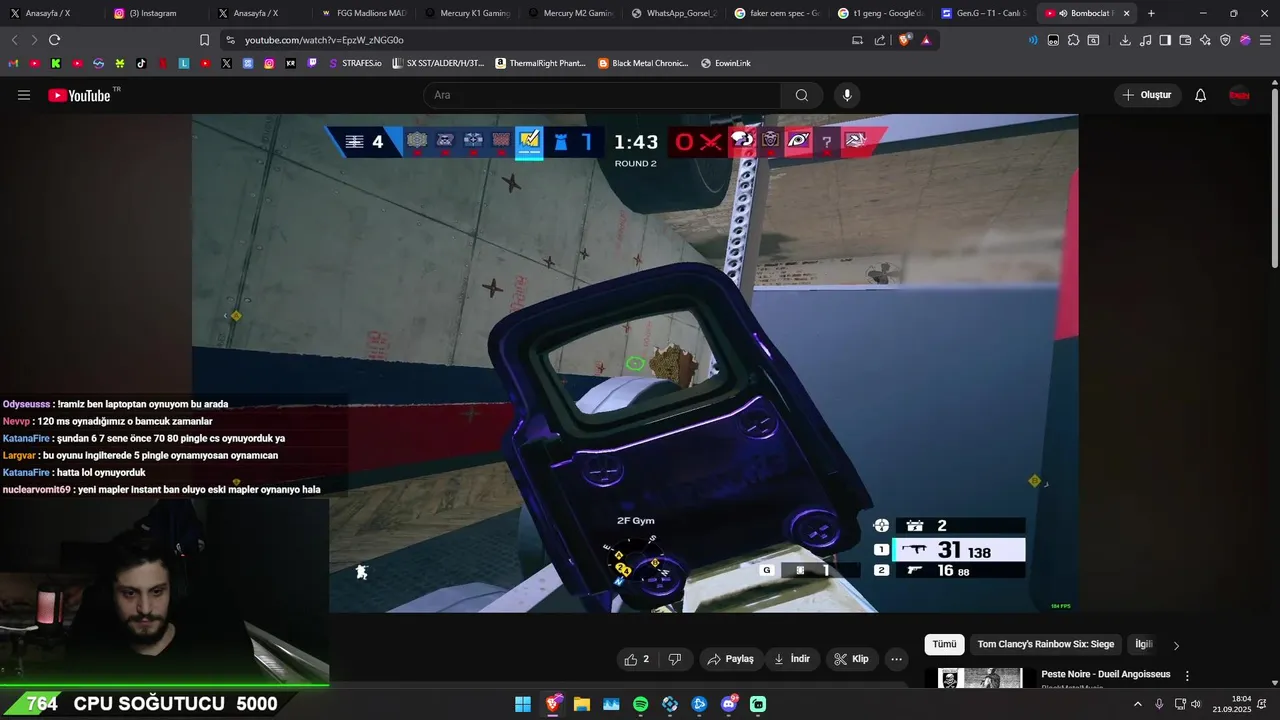Open Spotify from the taskbar
This screenshot has width=1280, height=720.
pos(641,704)
